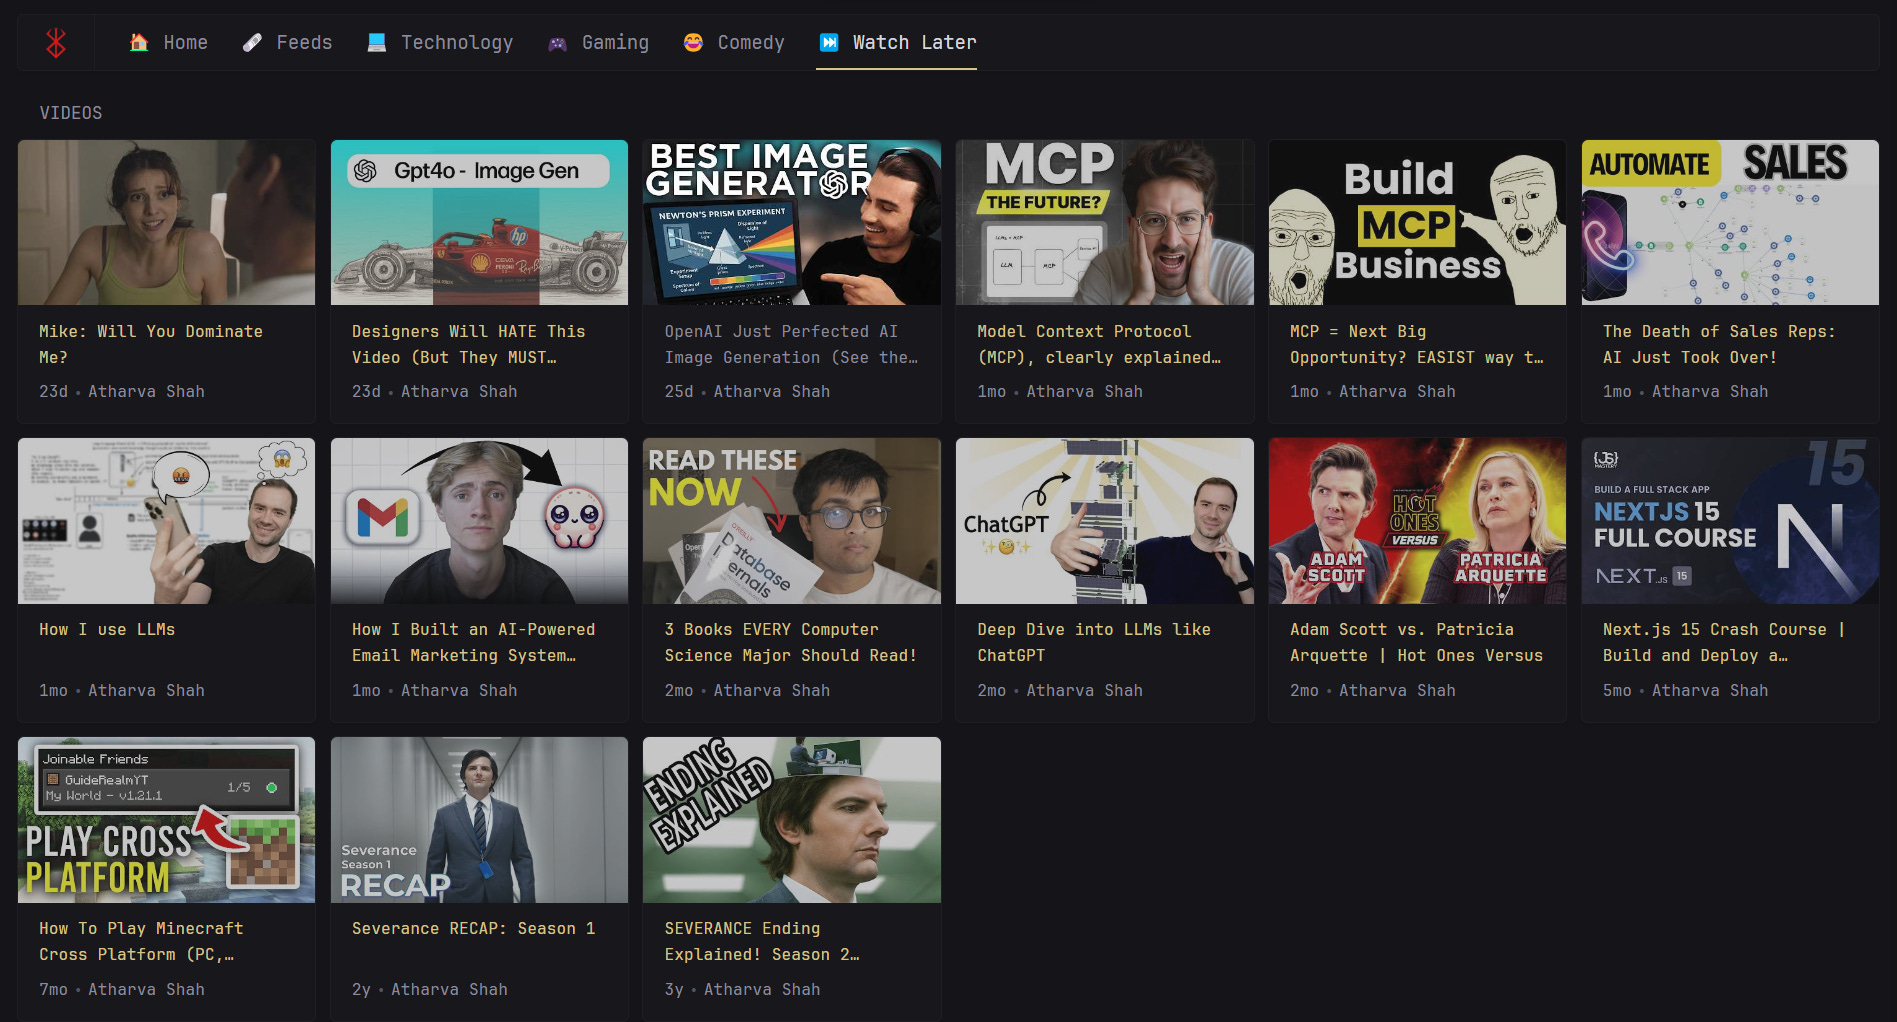
Task: Click the red app logo icon
Action: 56,43
